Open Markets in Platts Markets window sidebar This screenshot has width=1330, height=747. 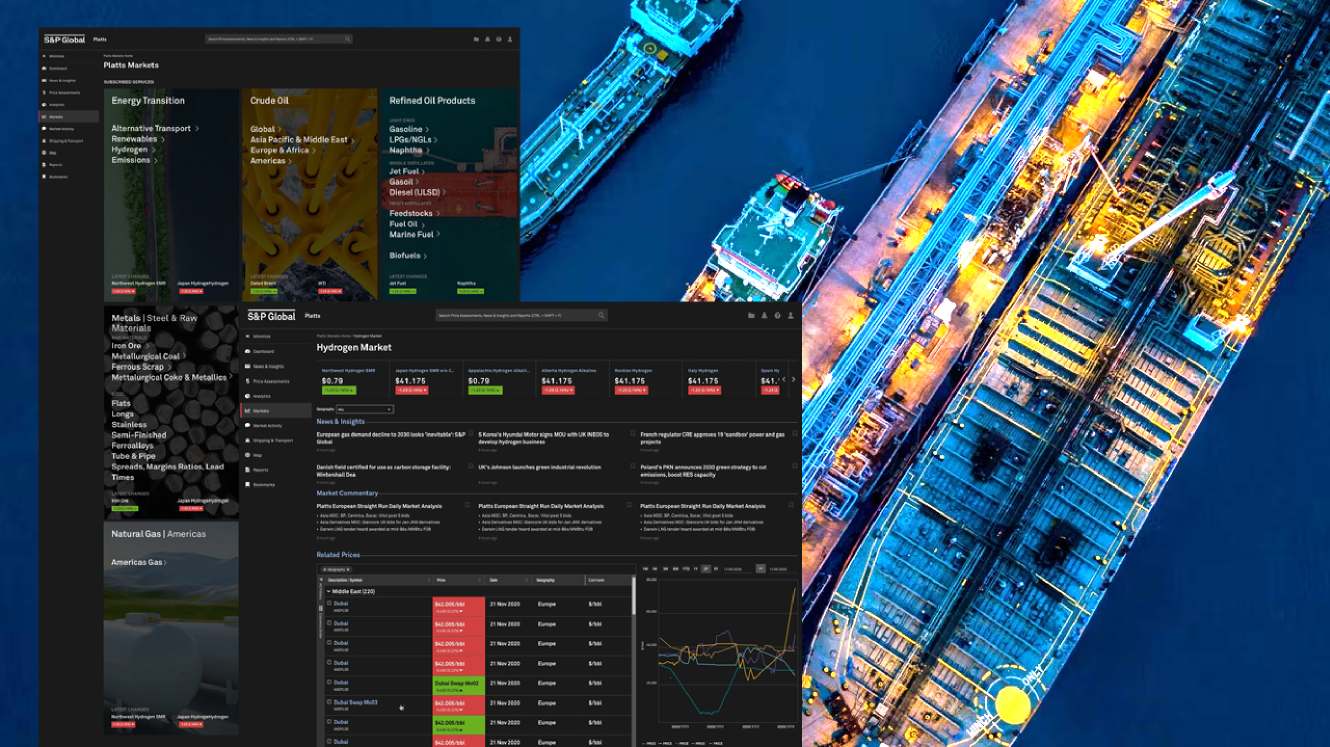[69, 117]
